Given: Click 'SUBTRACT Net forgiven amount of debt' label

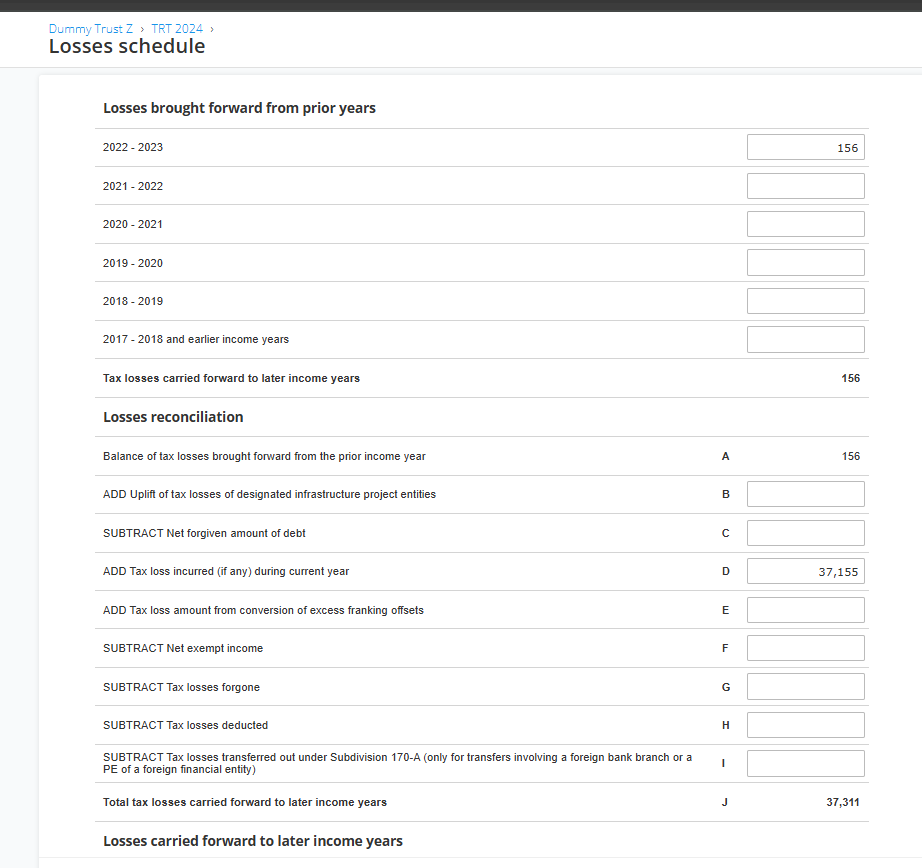Looking at the screenshot, I should [204, 533].
